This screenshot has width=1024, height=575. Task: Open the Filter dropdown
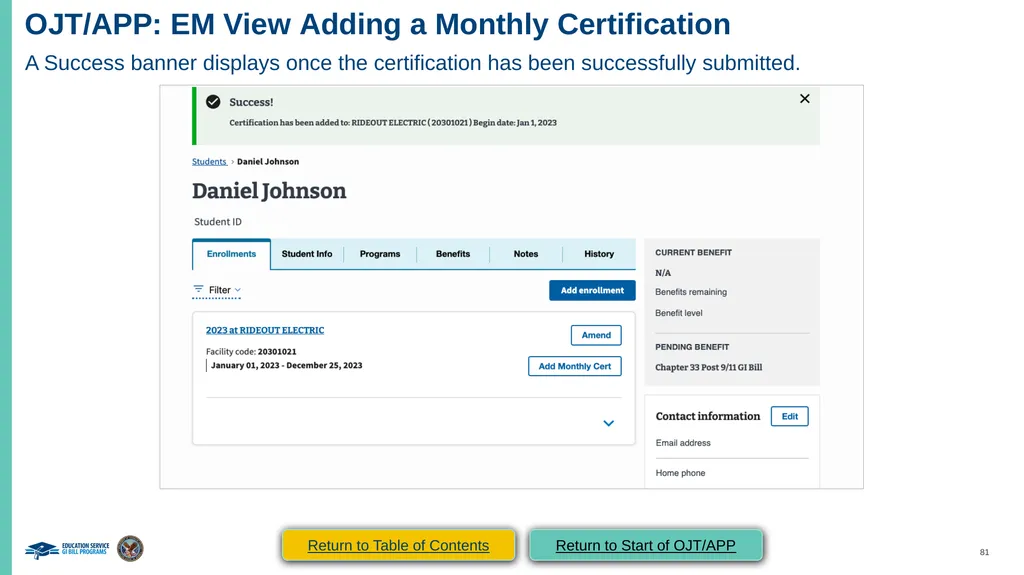tap(217, 290)
